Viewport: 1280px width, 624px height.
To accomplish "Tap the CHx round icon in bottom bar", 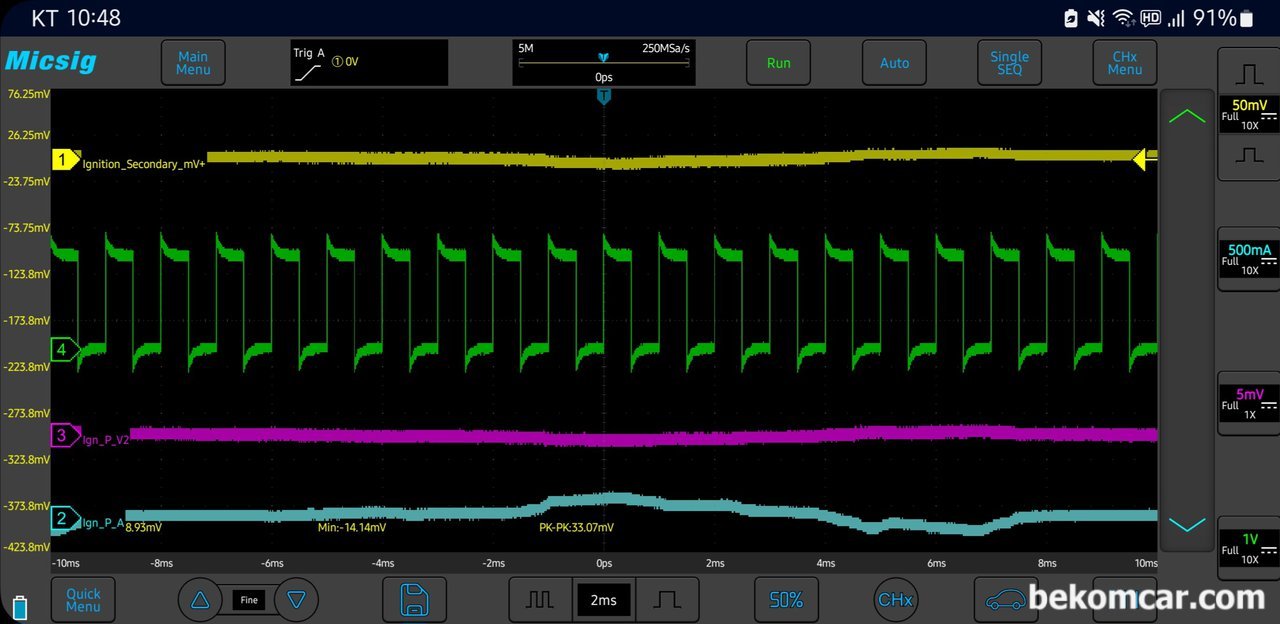I will (x=895, y=600).
